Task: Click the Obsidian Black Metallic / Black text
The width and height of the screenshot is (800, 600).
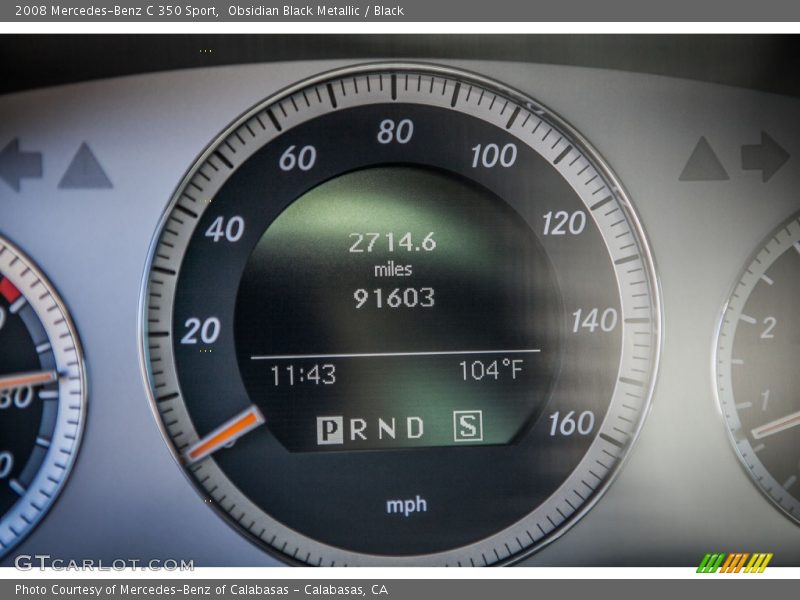Action: (x=316, y=11)
